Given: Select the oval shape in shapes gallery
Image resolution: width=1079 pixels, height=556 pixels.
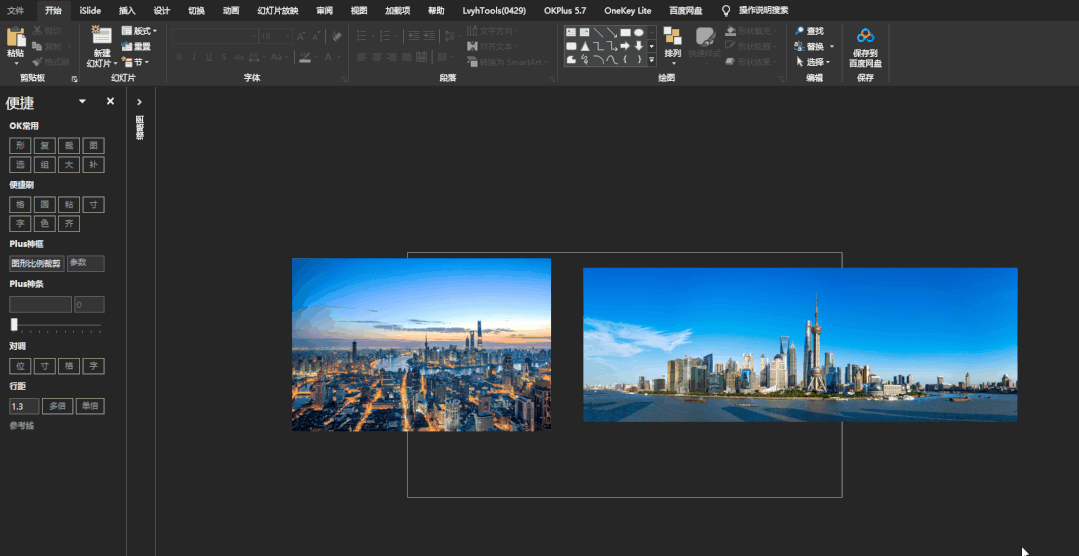Looking at the screenshot, I should 638,33.
